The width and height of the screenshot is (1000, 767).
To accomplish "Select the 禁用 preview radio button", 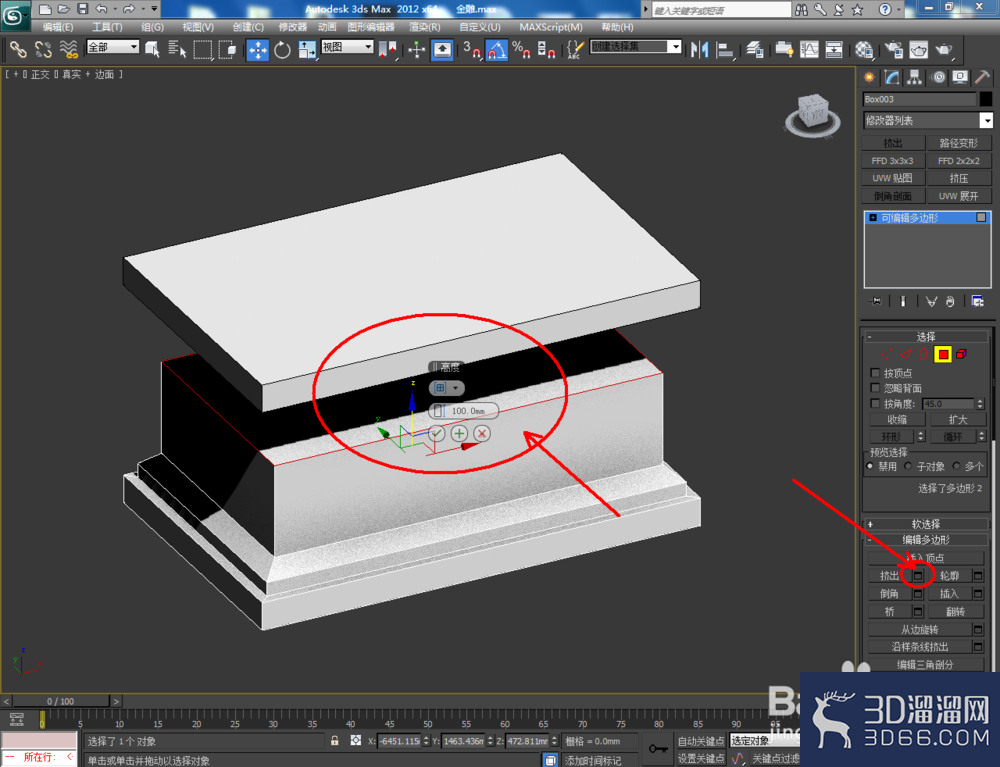I will click(x=870, y=466).
